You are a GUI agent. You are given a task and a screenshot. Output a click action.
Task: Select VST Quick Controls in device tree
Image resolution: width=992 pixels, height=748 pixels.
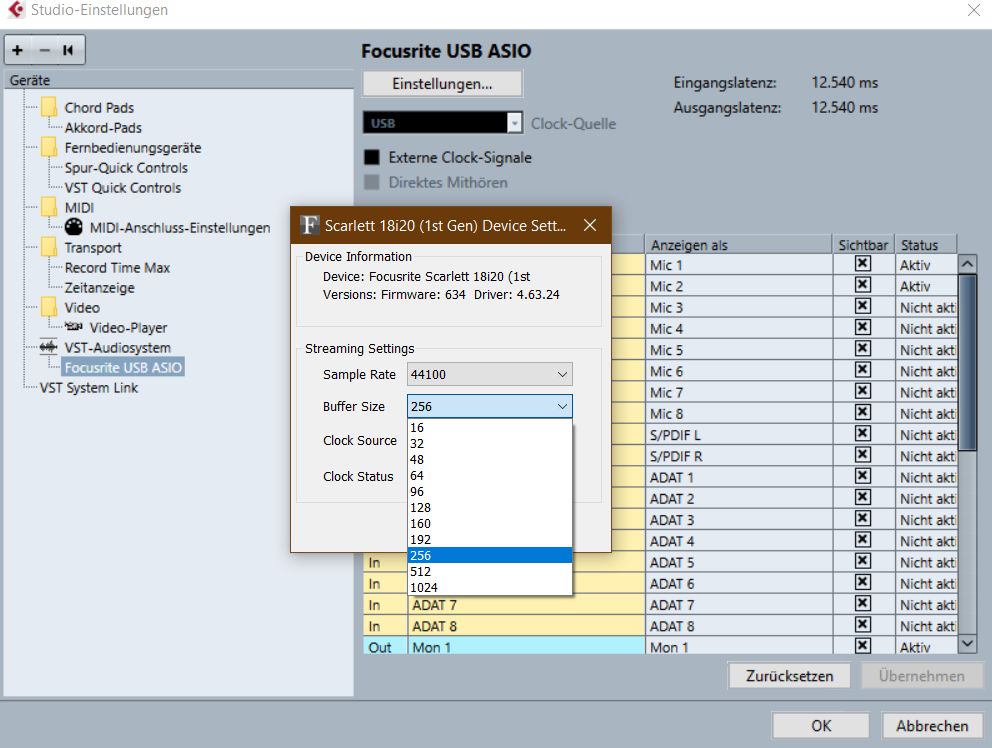pos(123,187)
